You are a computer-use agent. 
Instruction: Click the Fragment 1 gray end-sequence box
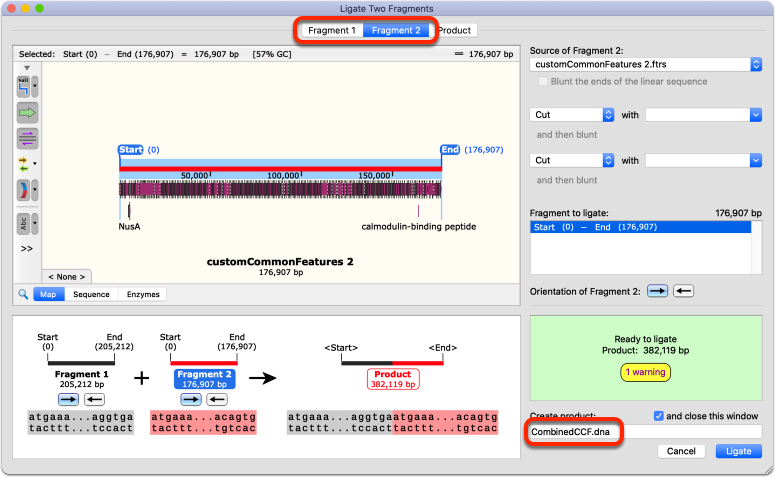[x=81, y=423]
